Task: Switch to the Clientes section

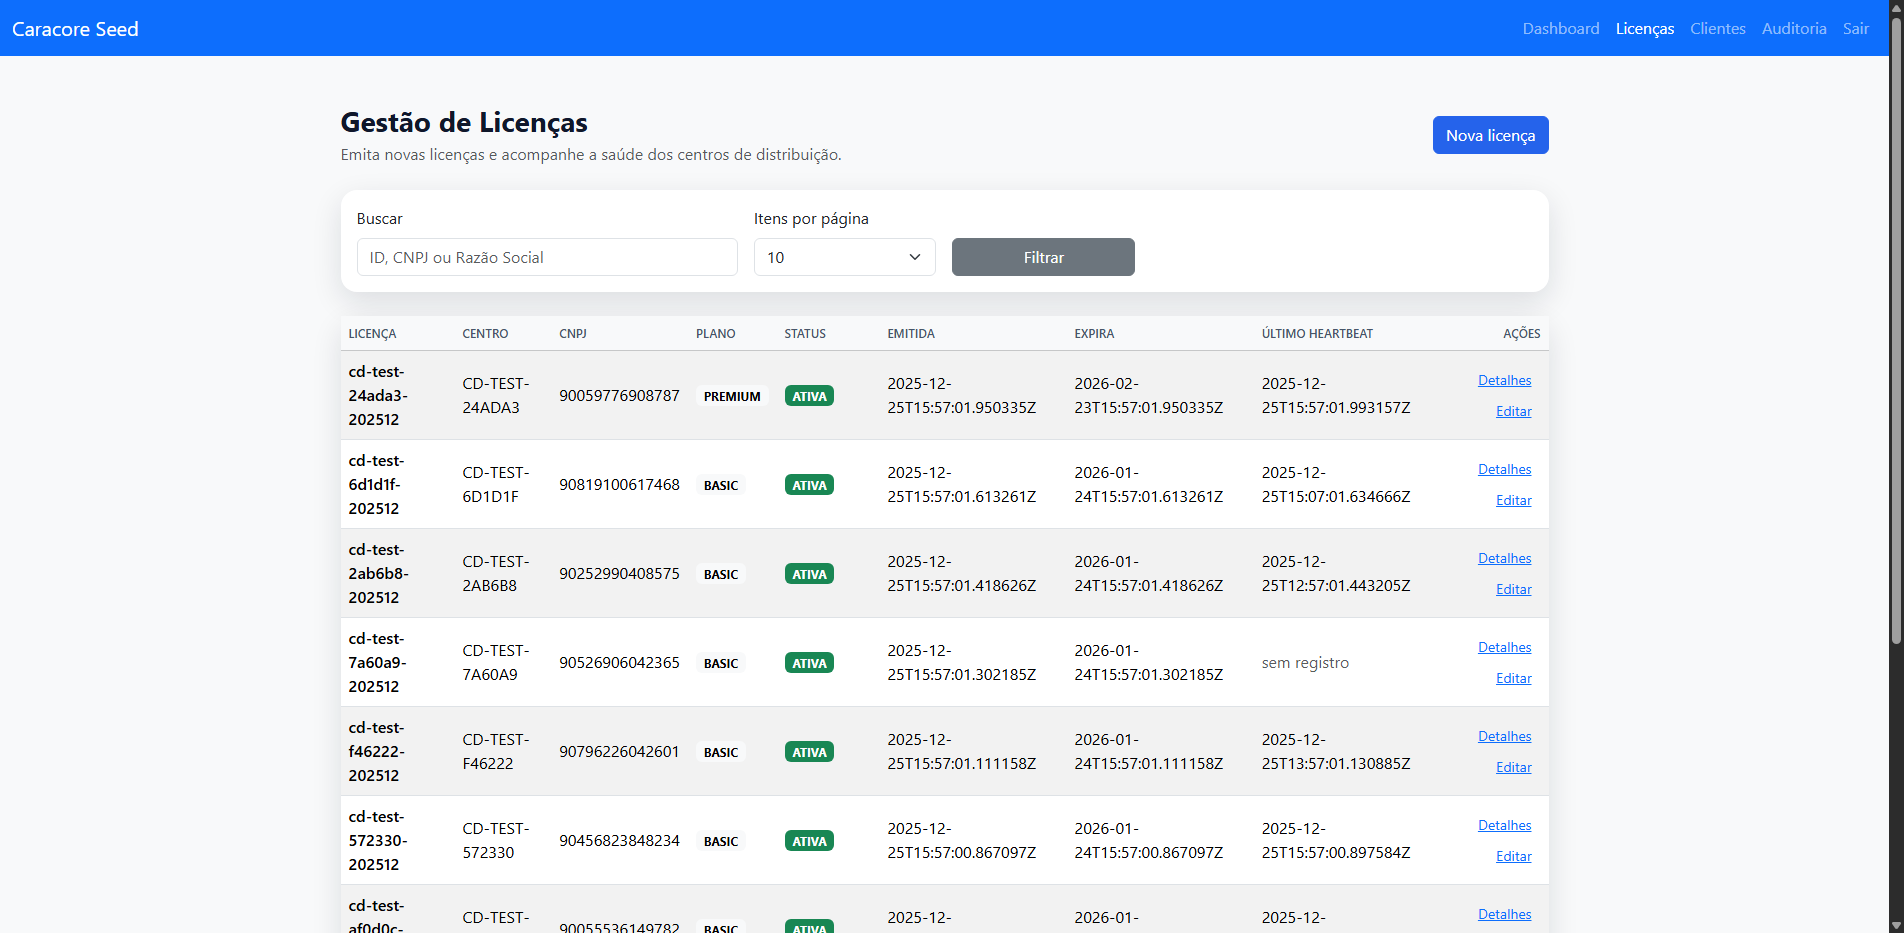Action: click(1717, 28)
